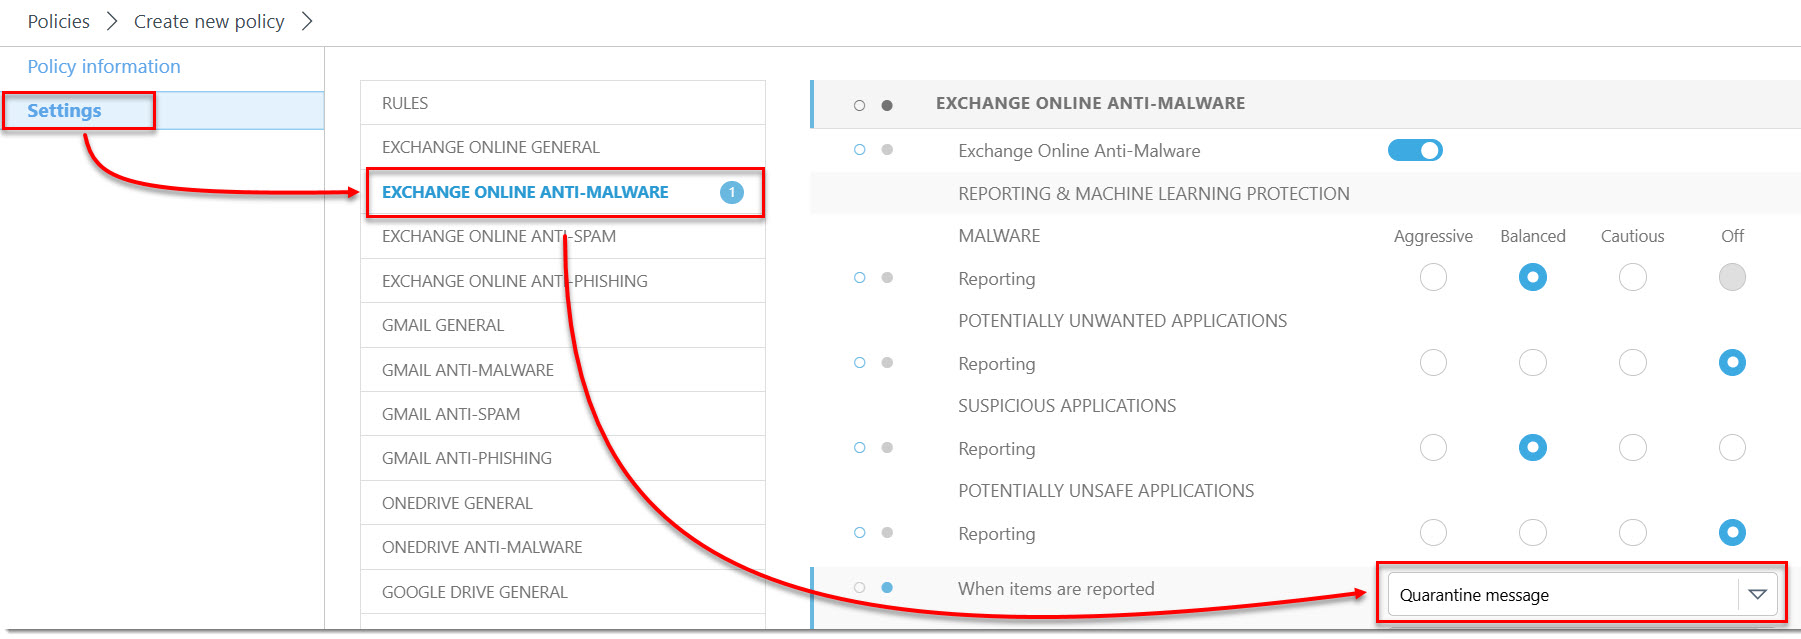Viewport: 1801px width, 639px height.
Task: Click the Cautious column header
Action: (1632, 236)
